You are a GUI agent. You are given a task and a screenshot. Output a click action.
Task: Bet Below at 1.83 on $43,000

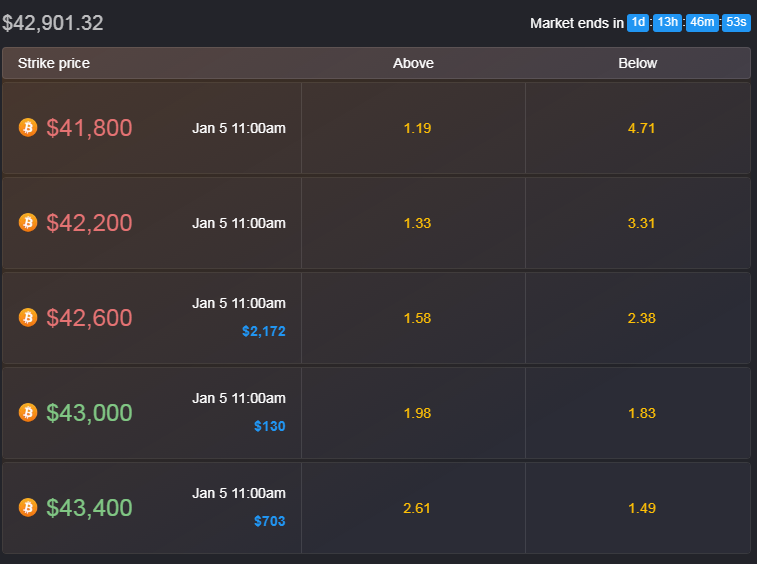click(x=640, y=413)
